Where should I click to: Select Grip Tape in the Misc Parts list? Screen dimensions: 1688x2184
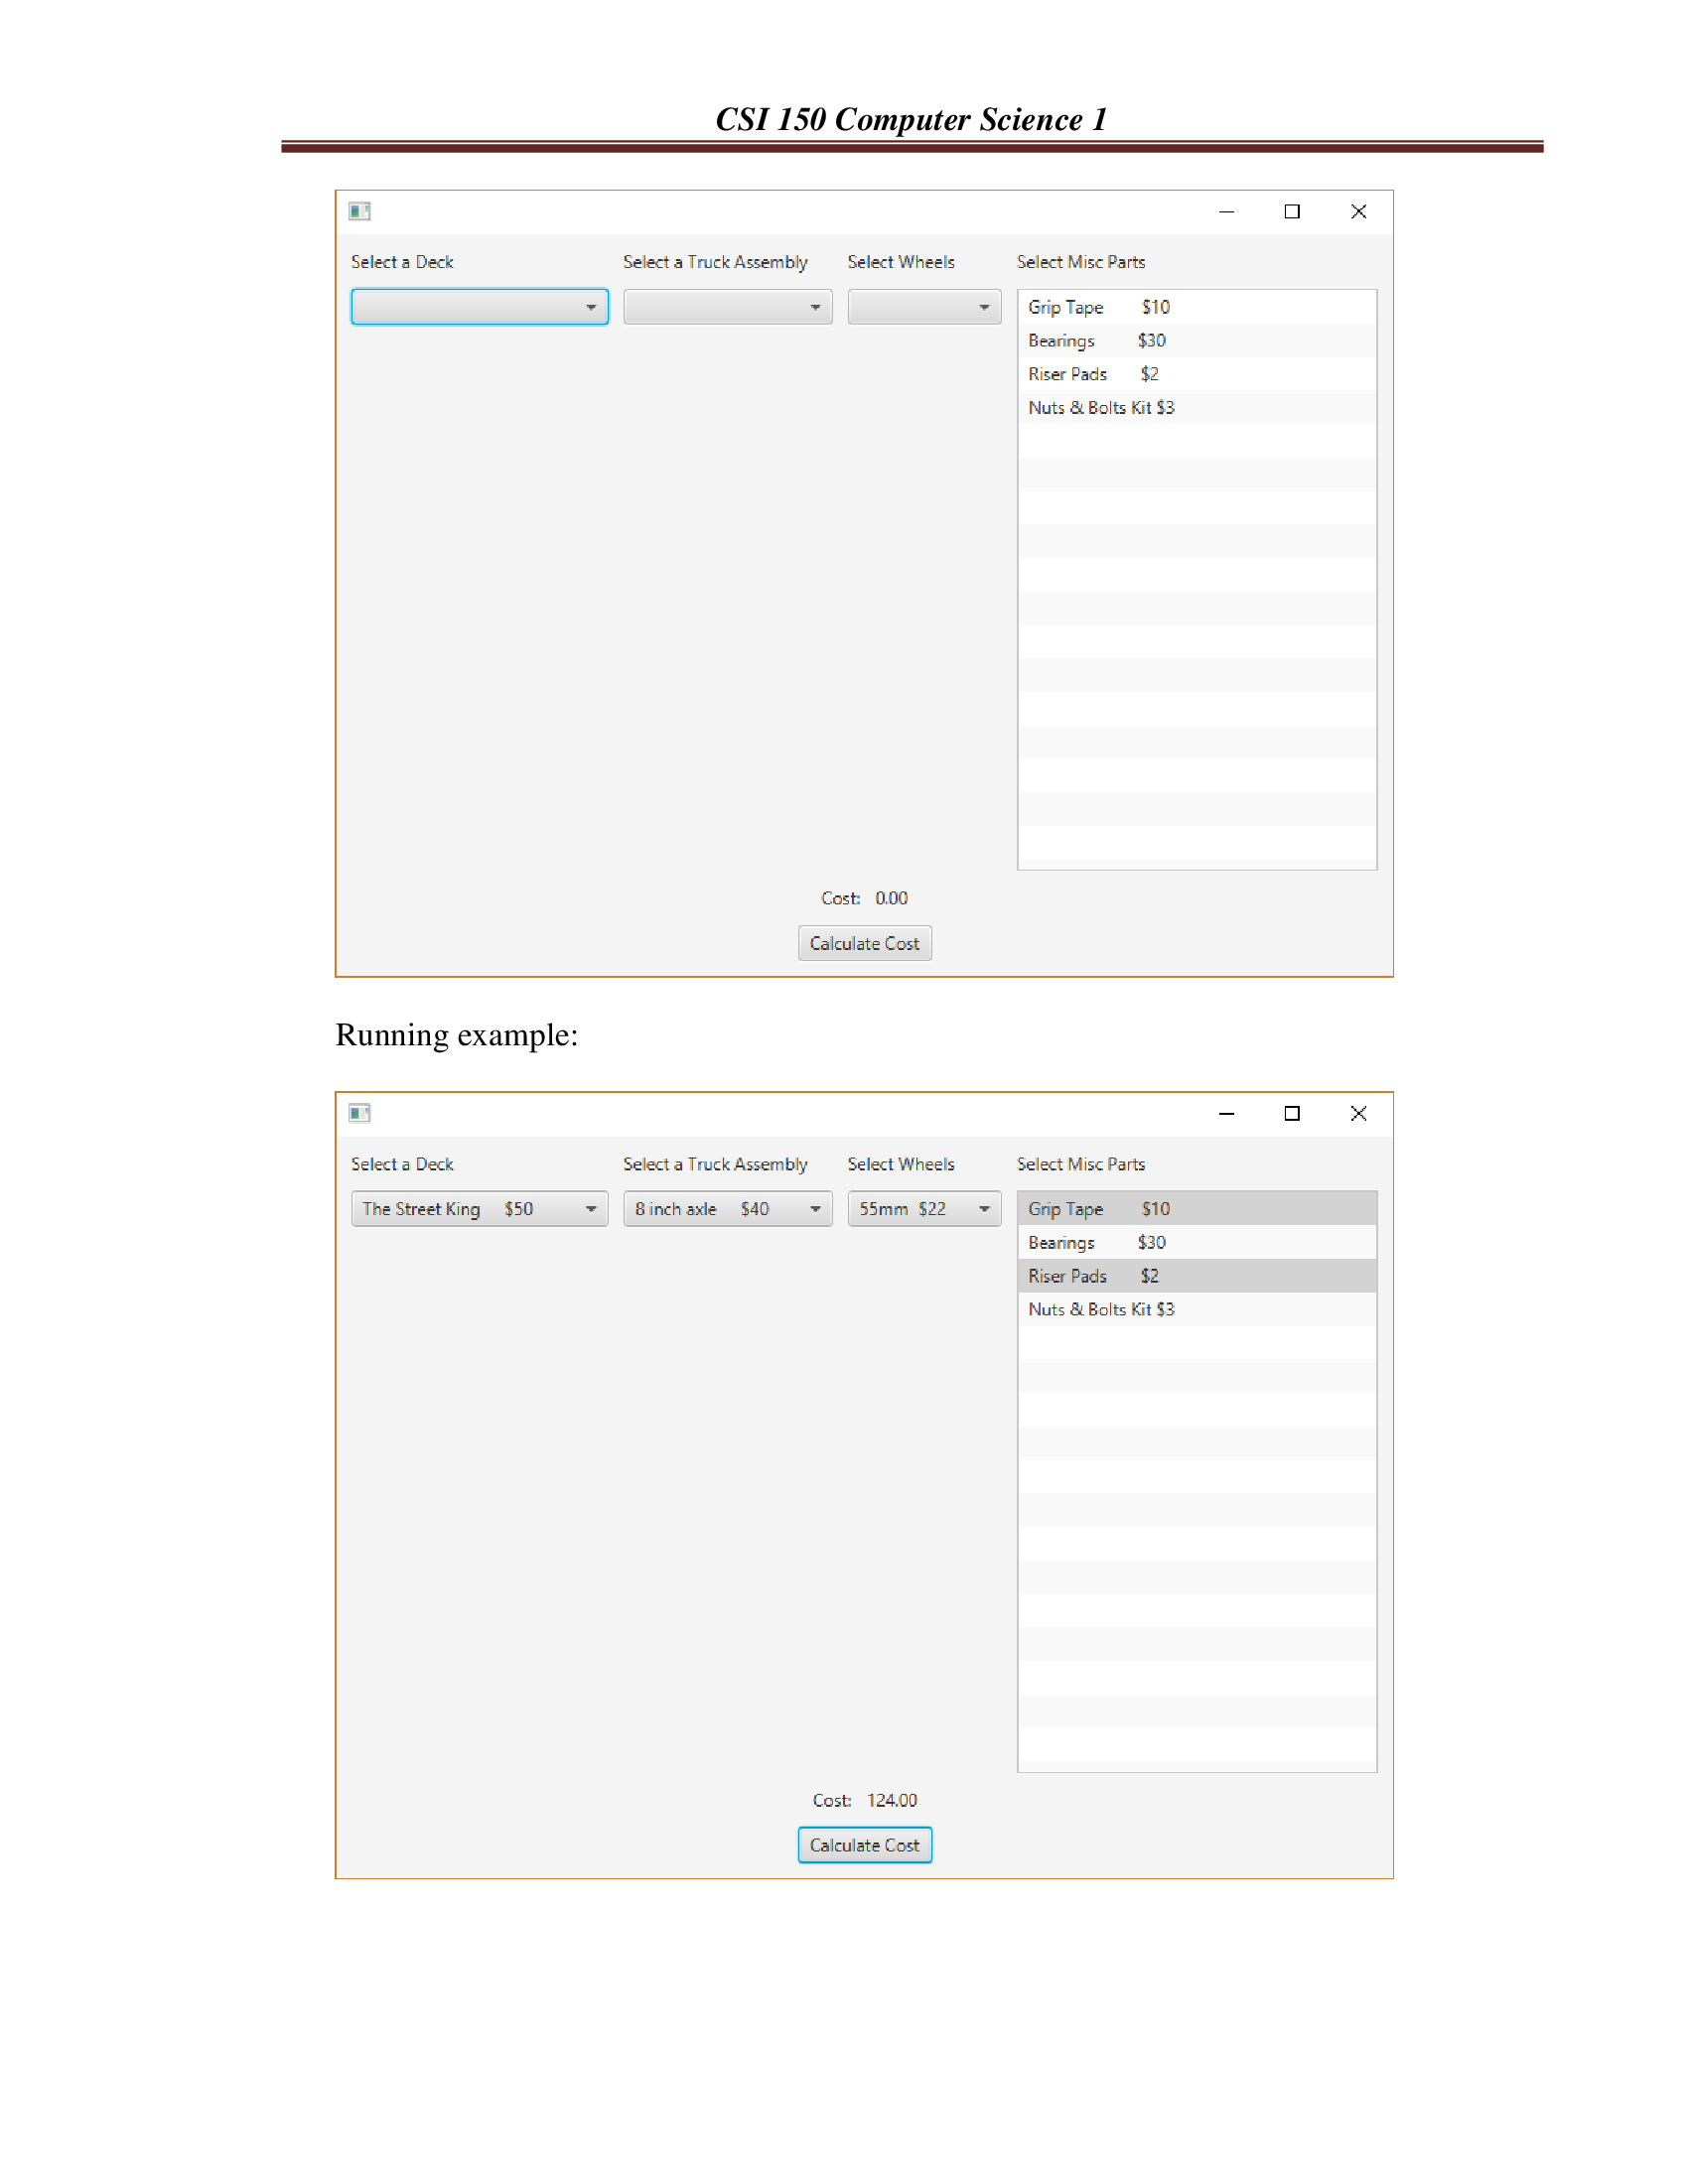tap(1100, 307)
